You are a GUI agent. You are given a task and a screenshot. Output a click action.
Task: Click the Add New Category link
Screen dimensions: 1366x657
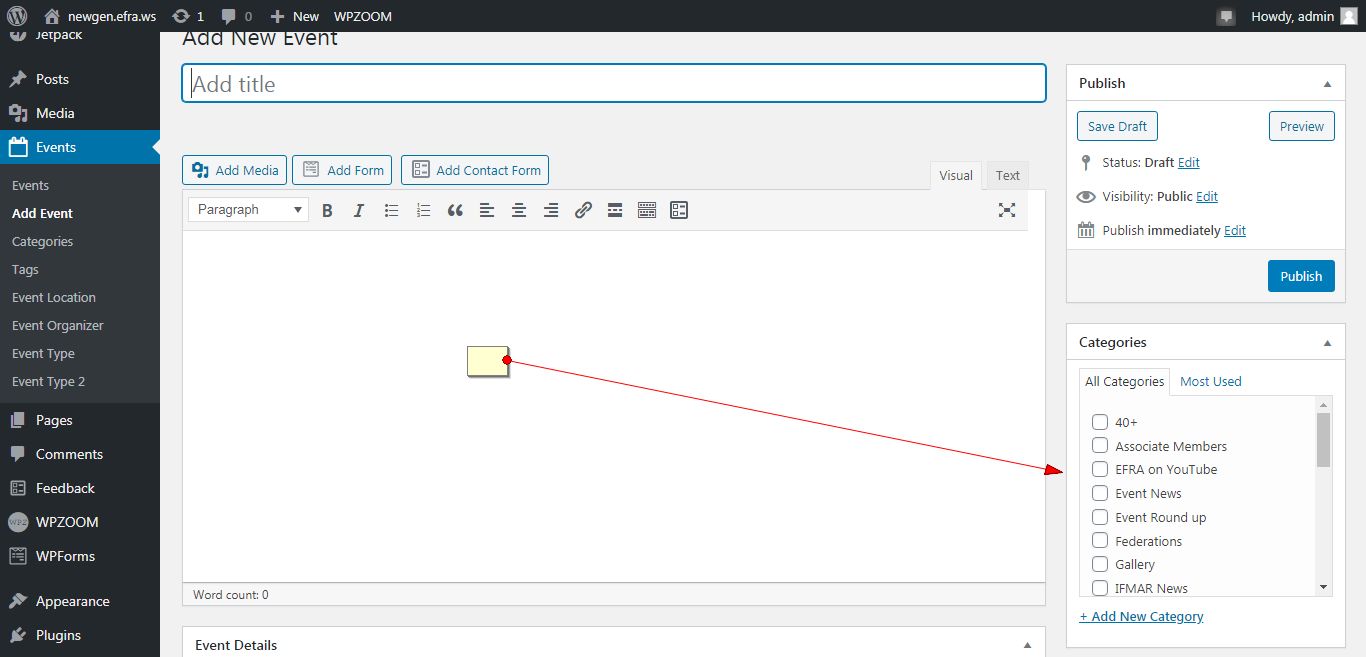click(1141, 617)
